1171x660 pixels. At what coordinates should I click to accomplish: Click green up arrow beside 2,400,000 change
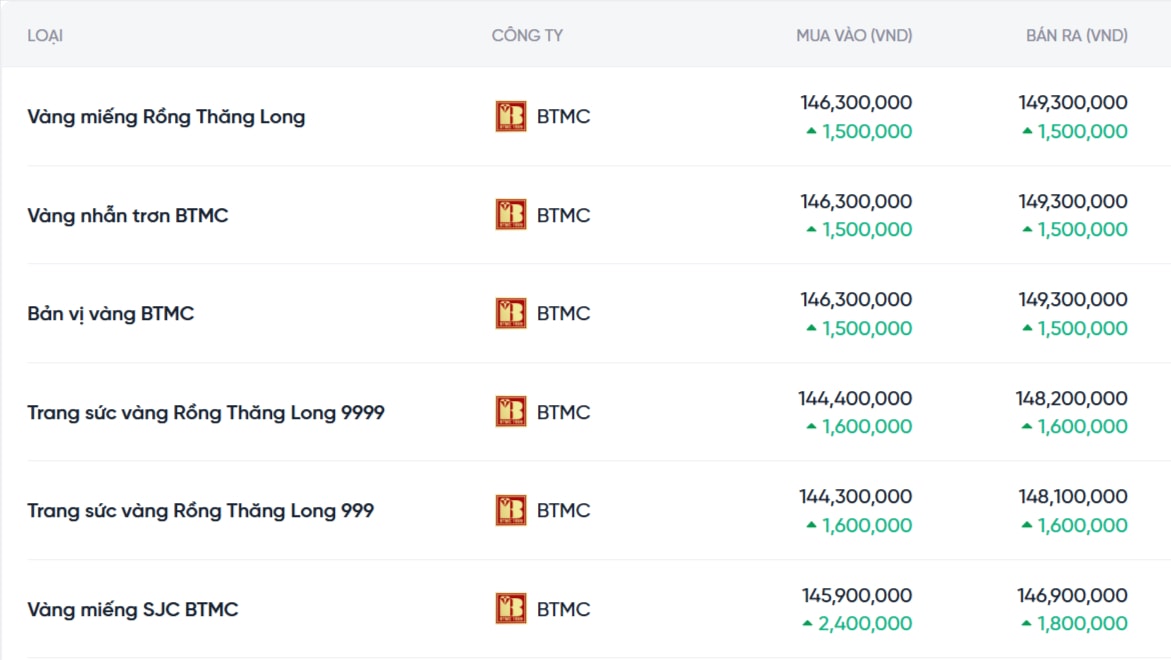pyautogui.click(x=809, y=624)
